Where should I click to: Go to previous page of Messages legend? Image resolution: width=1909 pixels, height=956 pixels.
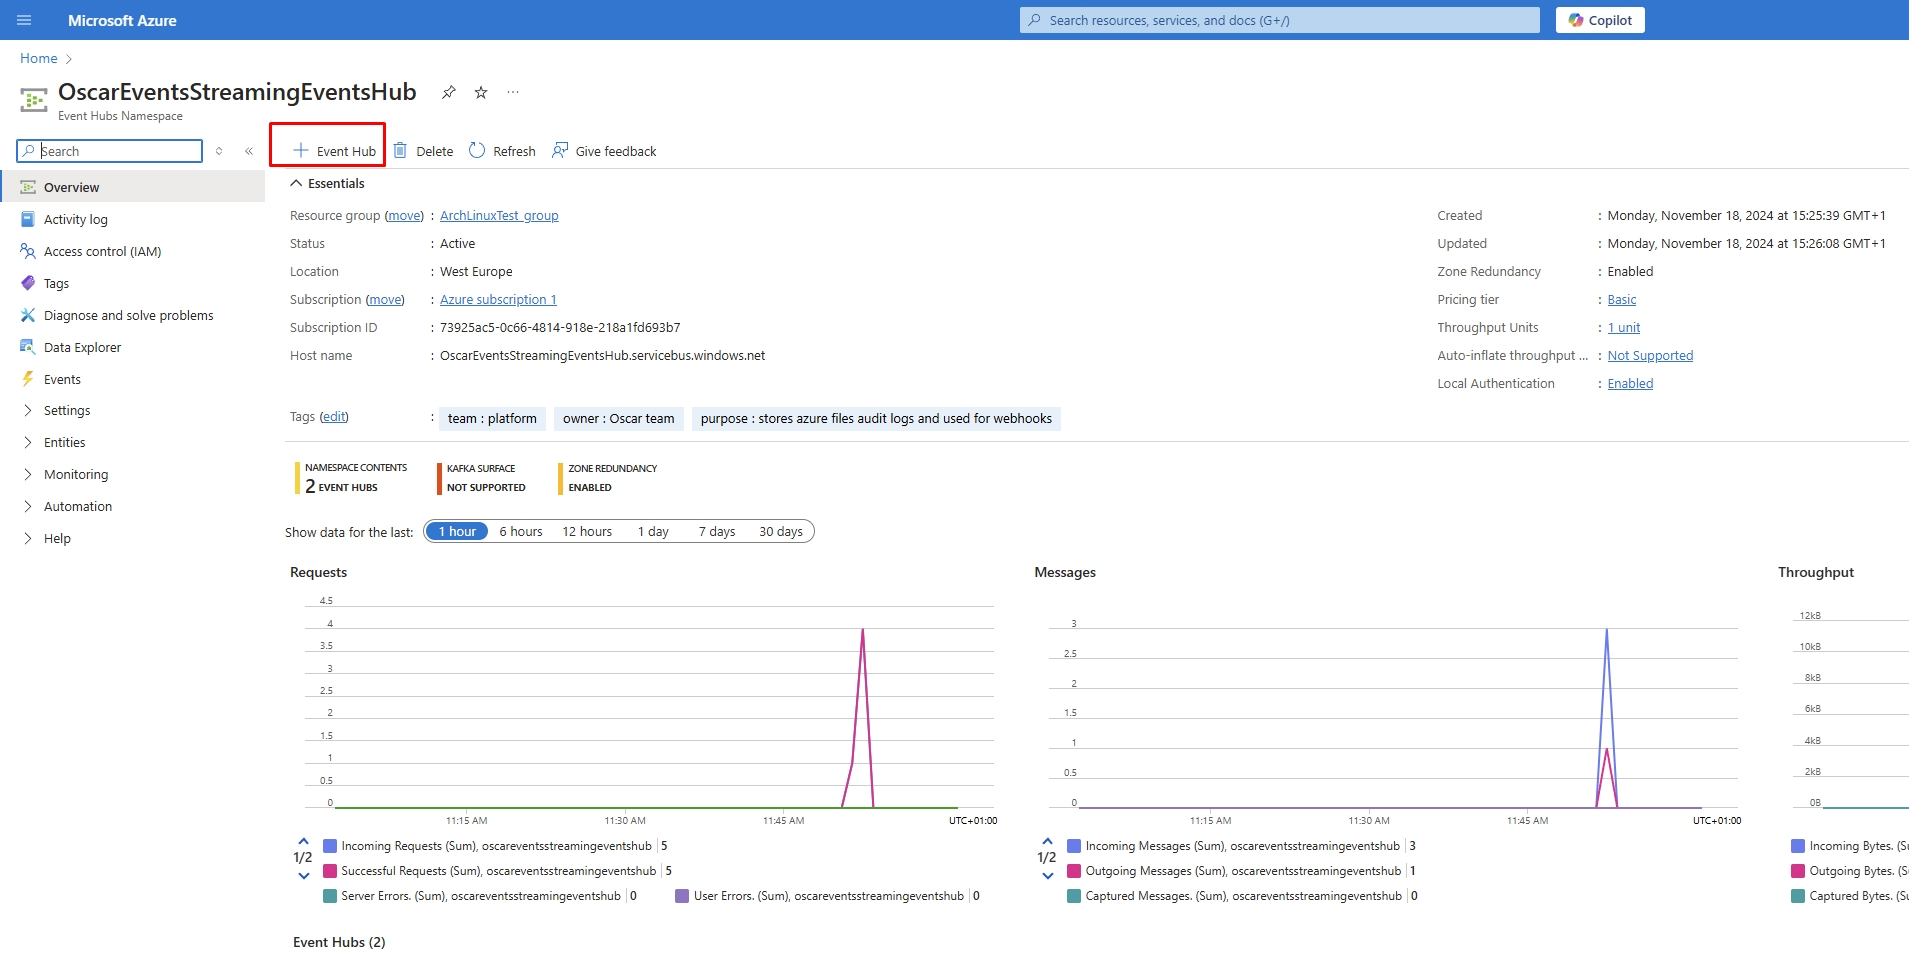1047,841
